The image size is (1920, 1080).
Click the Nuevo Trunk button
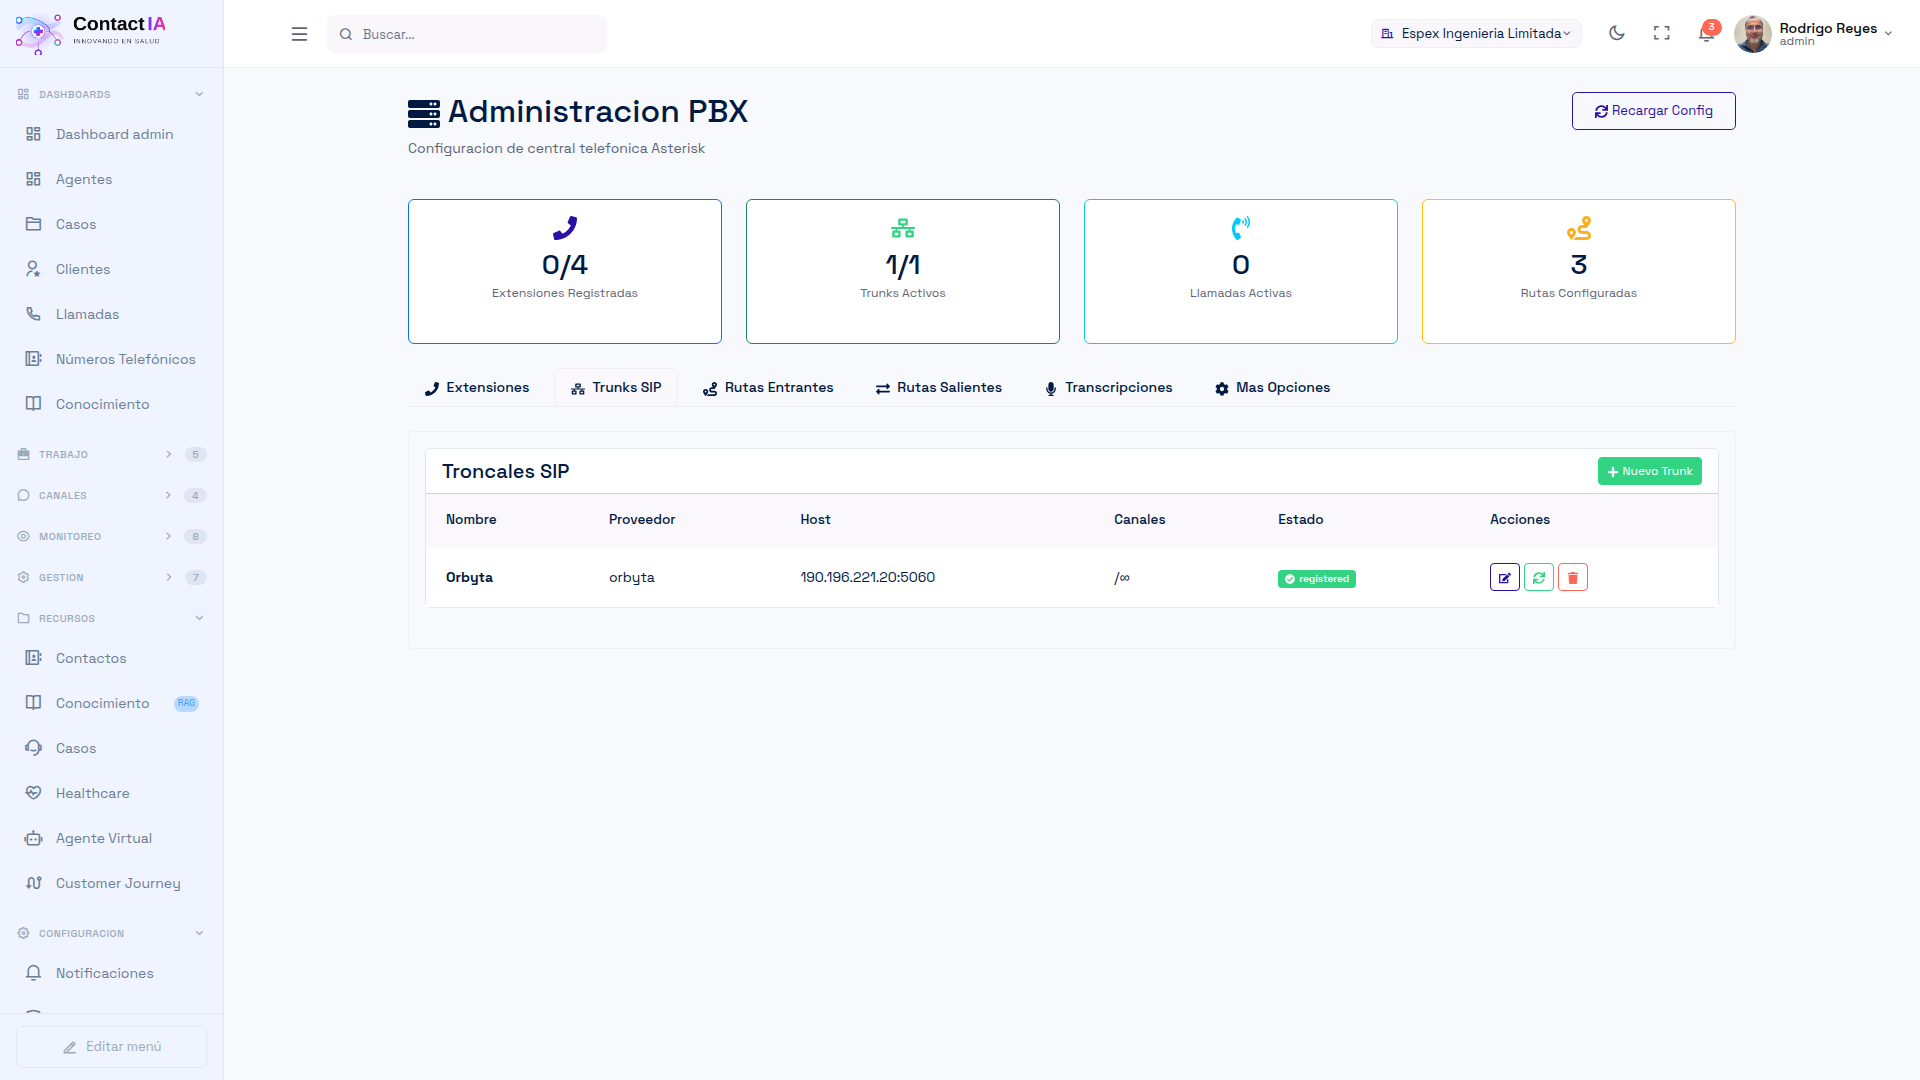[1649, 470]
